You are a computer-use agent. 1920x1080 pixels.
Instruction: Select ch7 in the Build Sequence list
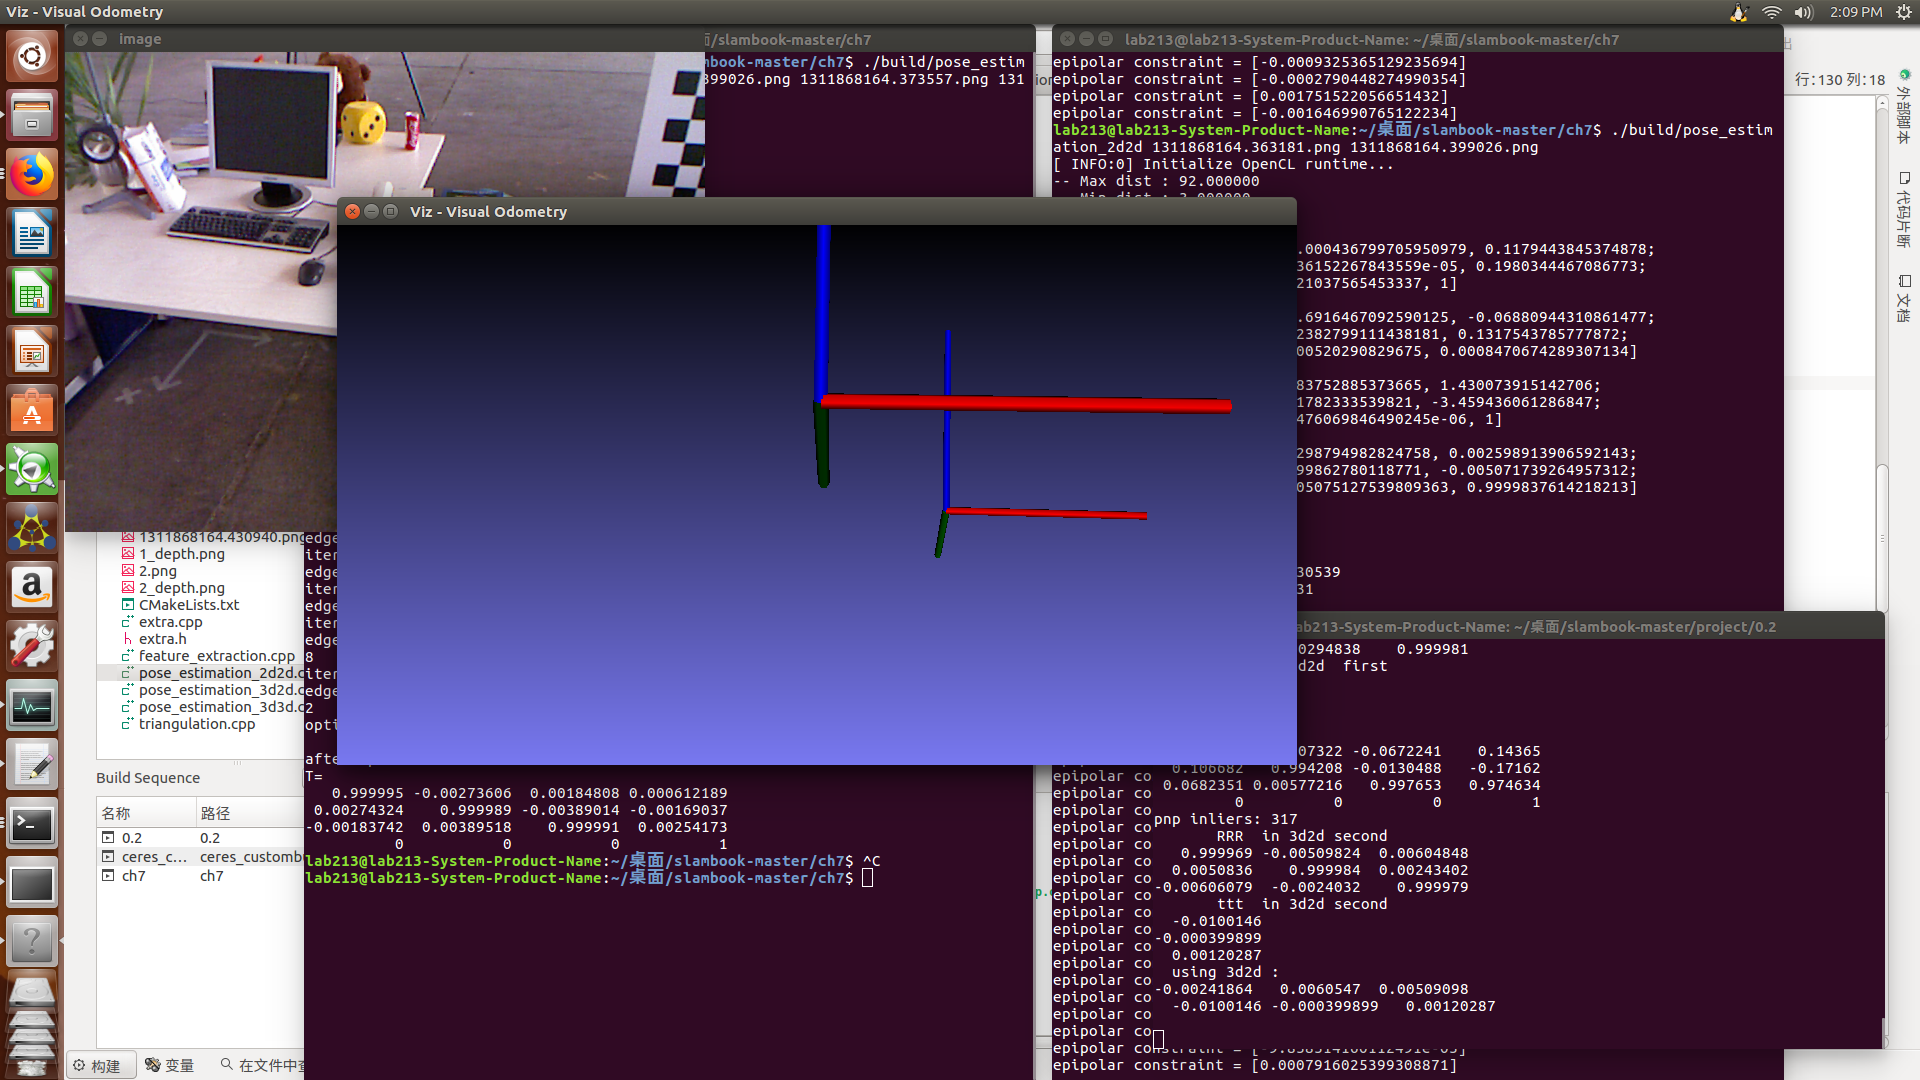[133, 876]
